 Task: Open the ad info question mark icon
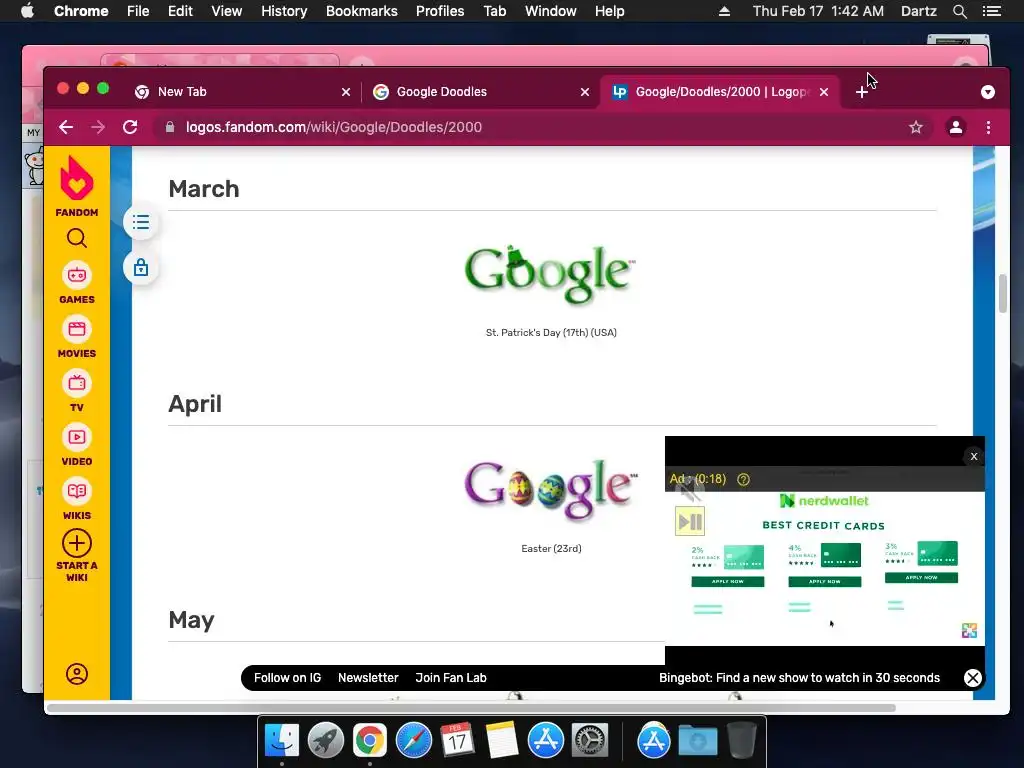click(x=743, y=479)
